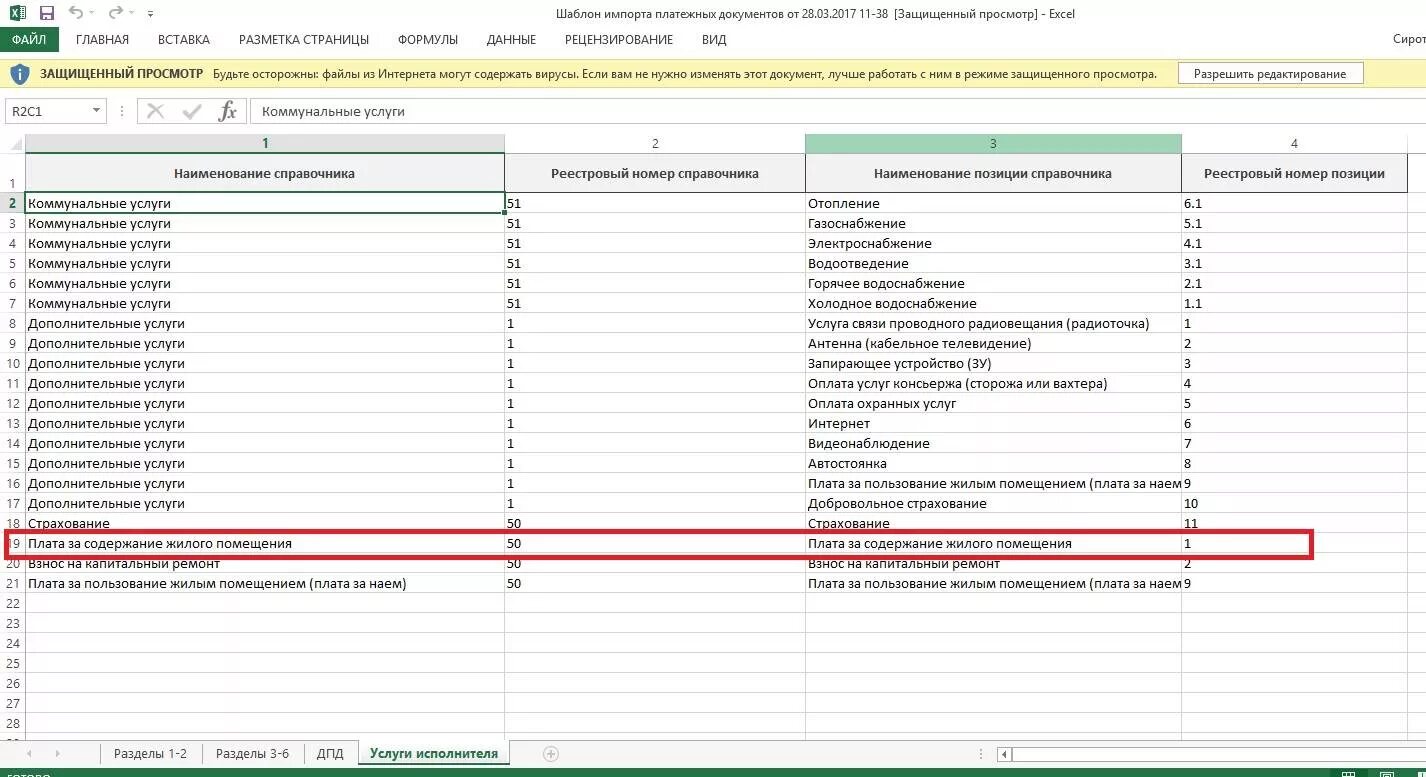
Task: Select column 3 header
Action: tap(993, 143)
